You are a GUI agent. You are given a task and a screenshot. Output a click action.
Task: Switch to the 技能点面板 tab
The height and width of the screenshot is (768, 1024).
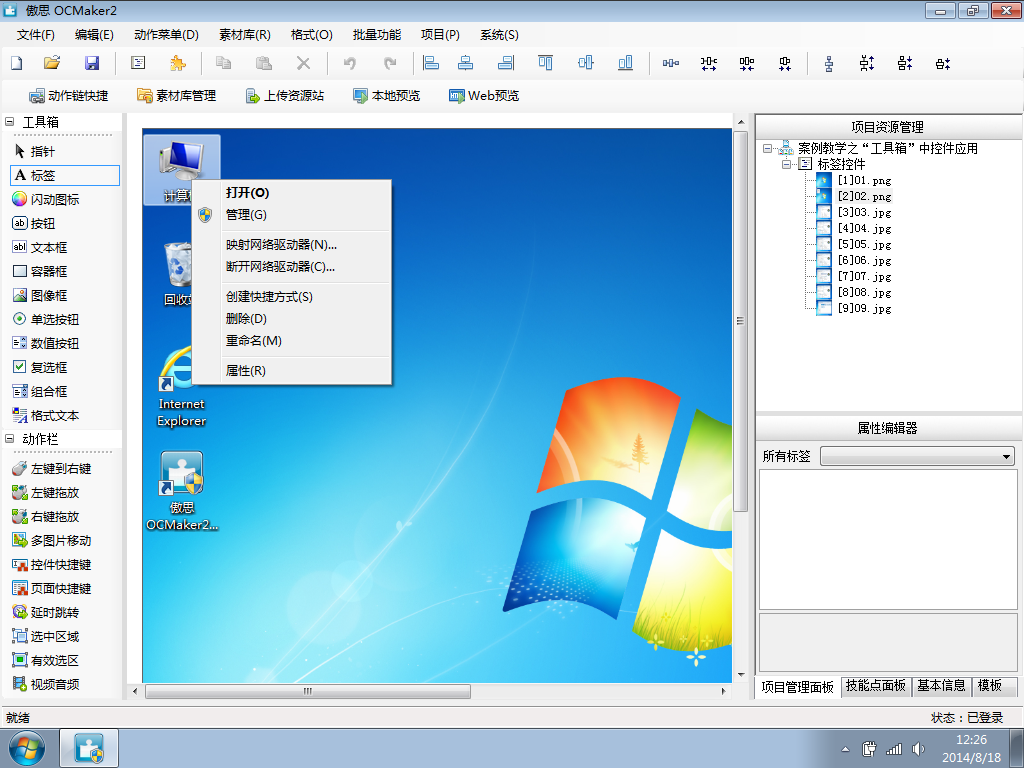coord(875,686)
